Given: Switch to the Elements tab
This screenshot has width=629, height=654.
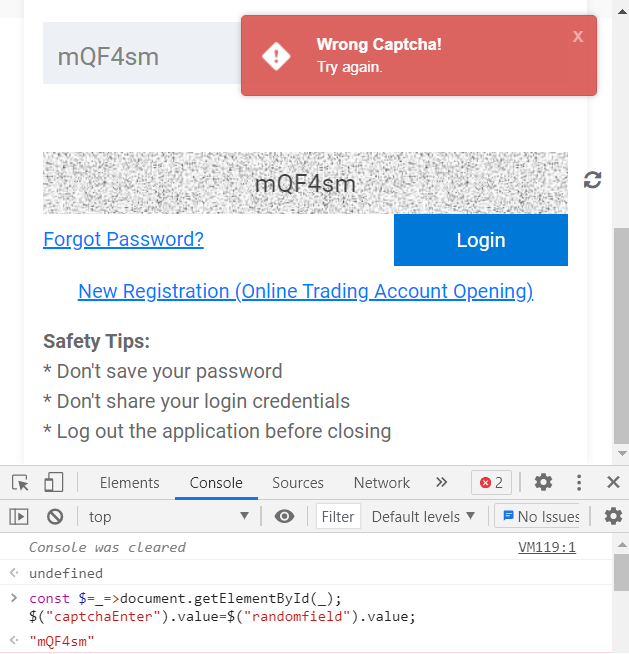Looking at the screenshot, I should point(129,483).
